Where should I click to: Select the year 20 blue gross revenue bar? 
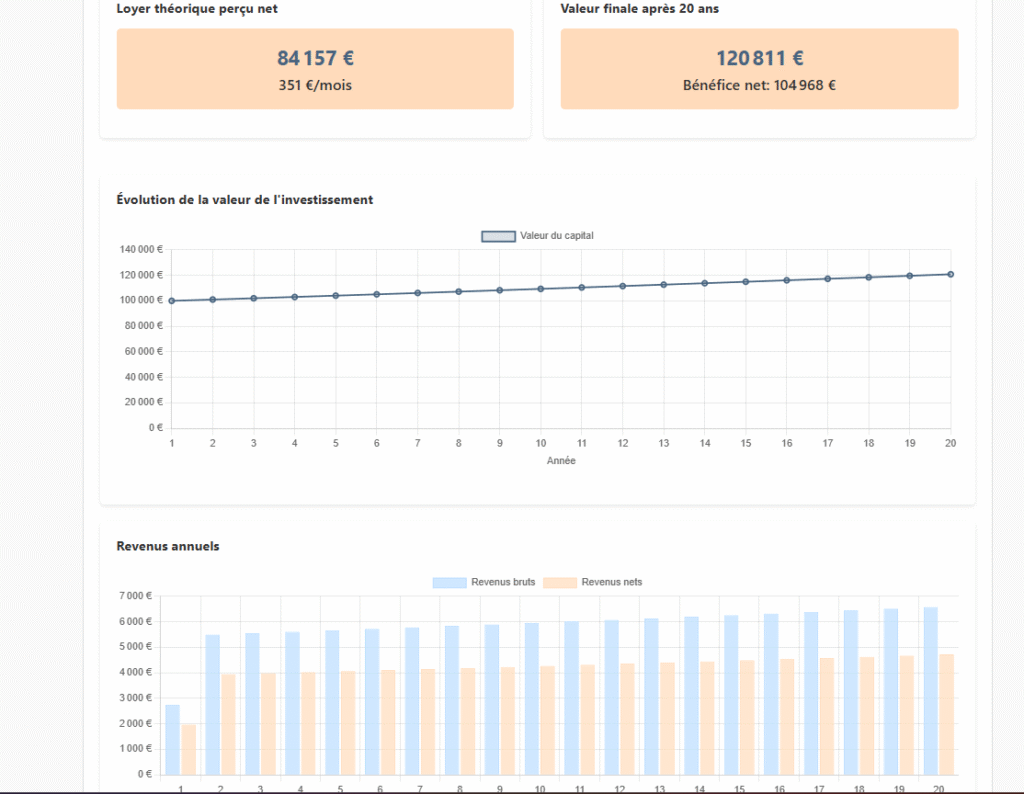pos(930,690)
